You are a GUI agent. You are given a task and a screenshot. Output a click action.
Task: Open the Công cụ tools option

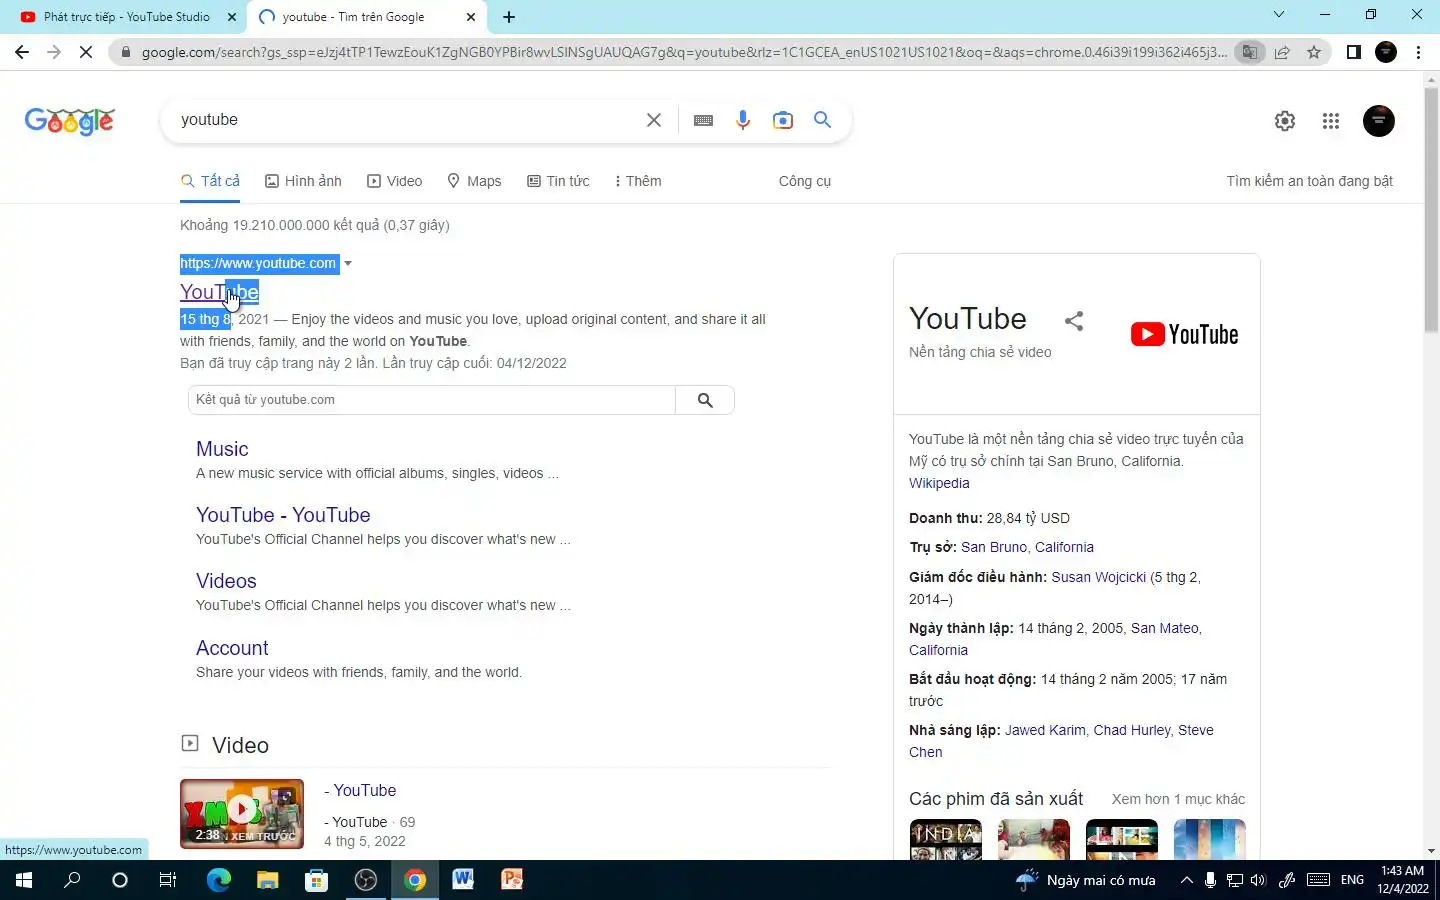tap(805, 181)
